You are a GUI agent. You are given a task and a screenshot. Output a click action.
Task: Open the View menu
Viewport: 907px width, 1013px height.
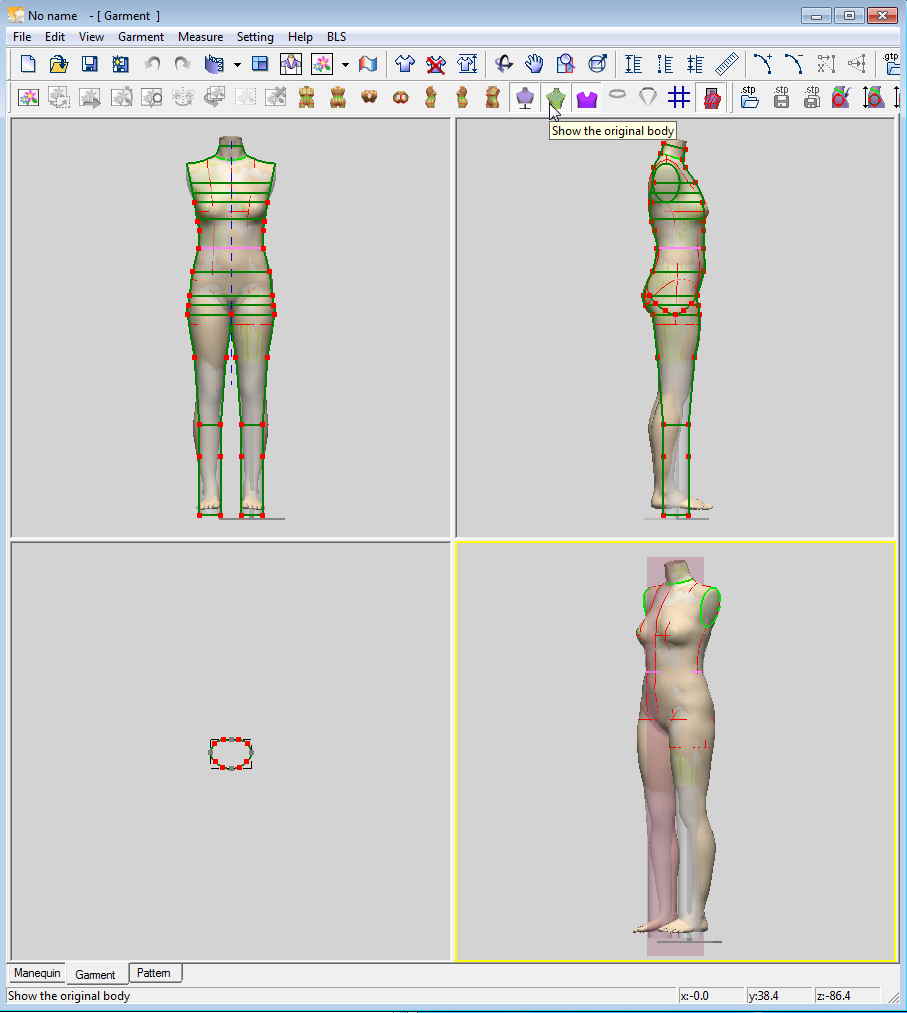[x=91, y=37]
